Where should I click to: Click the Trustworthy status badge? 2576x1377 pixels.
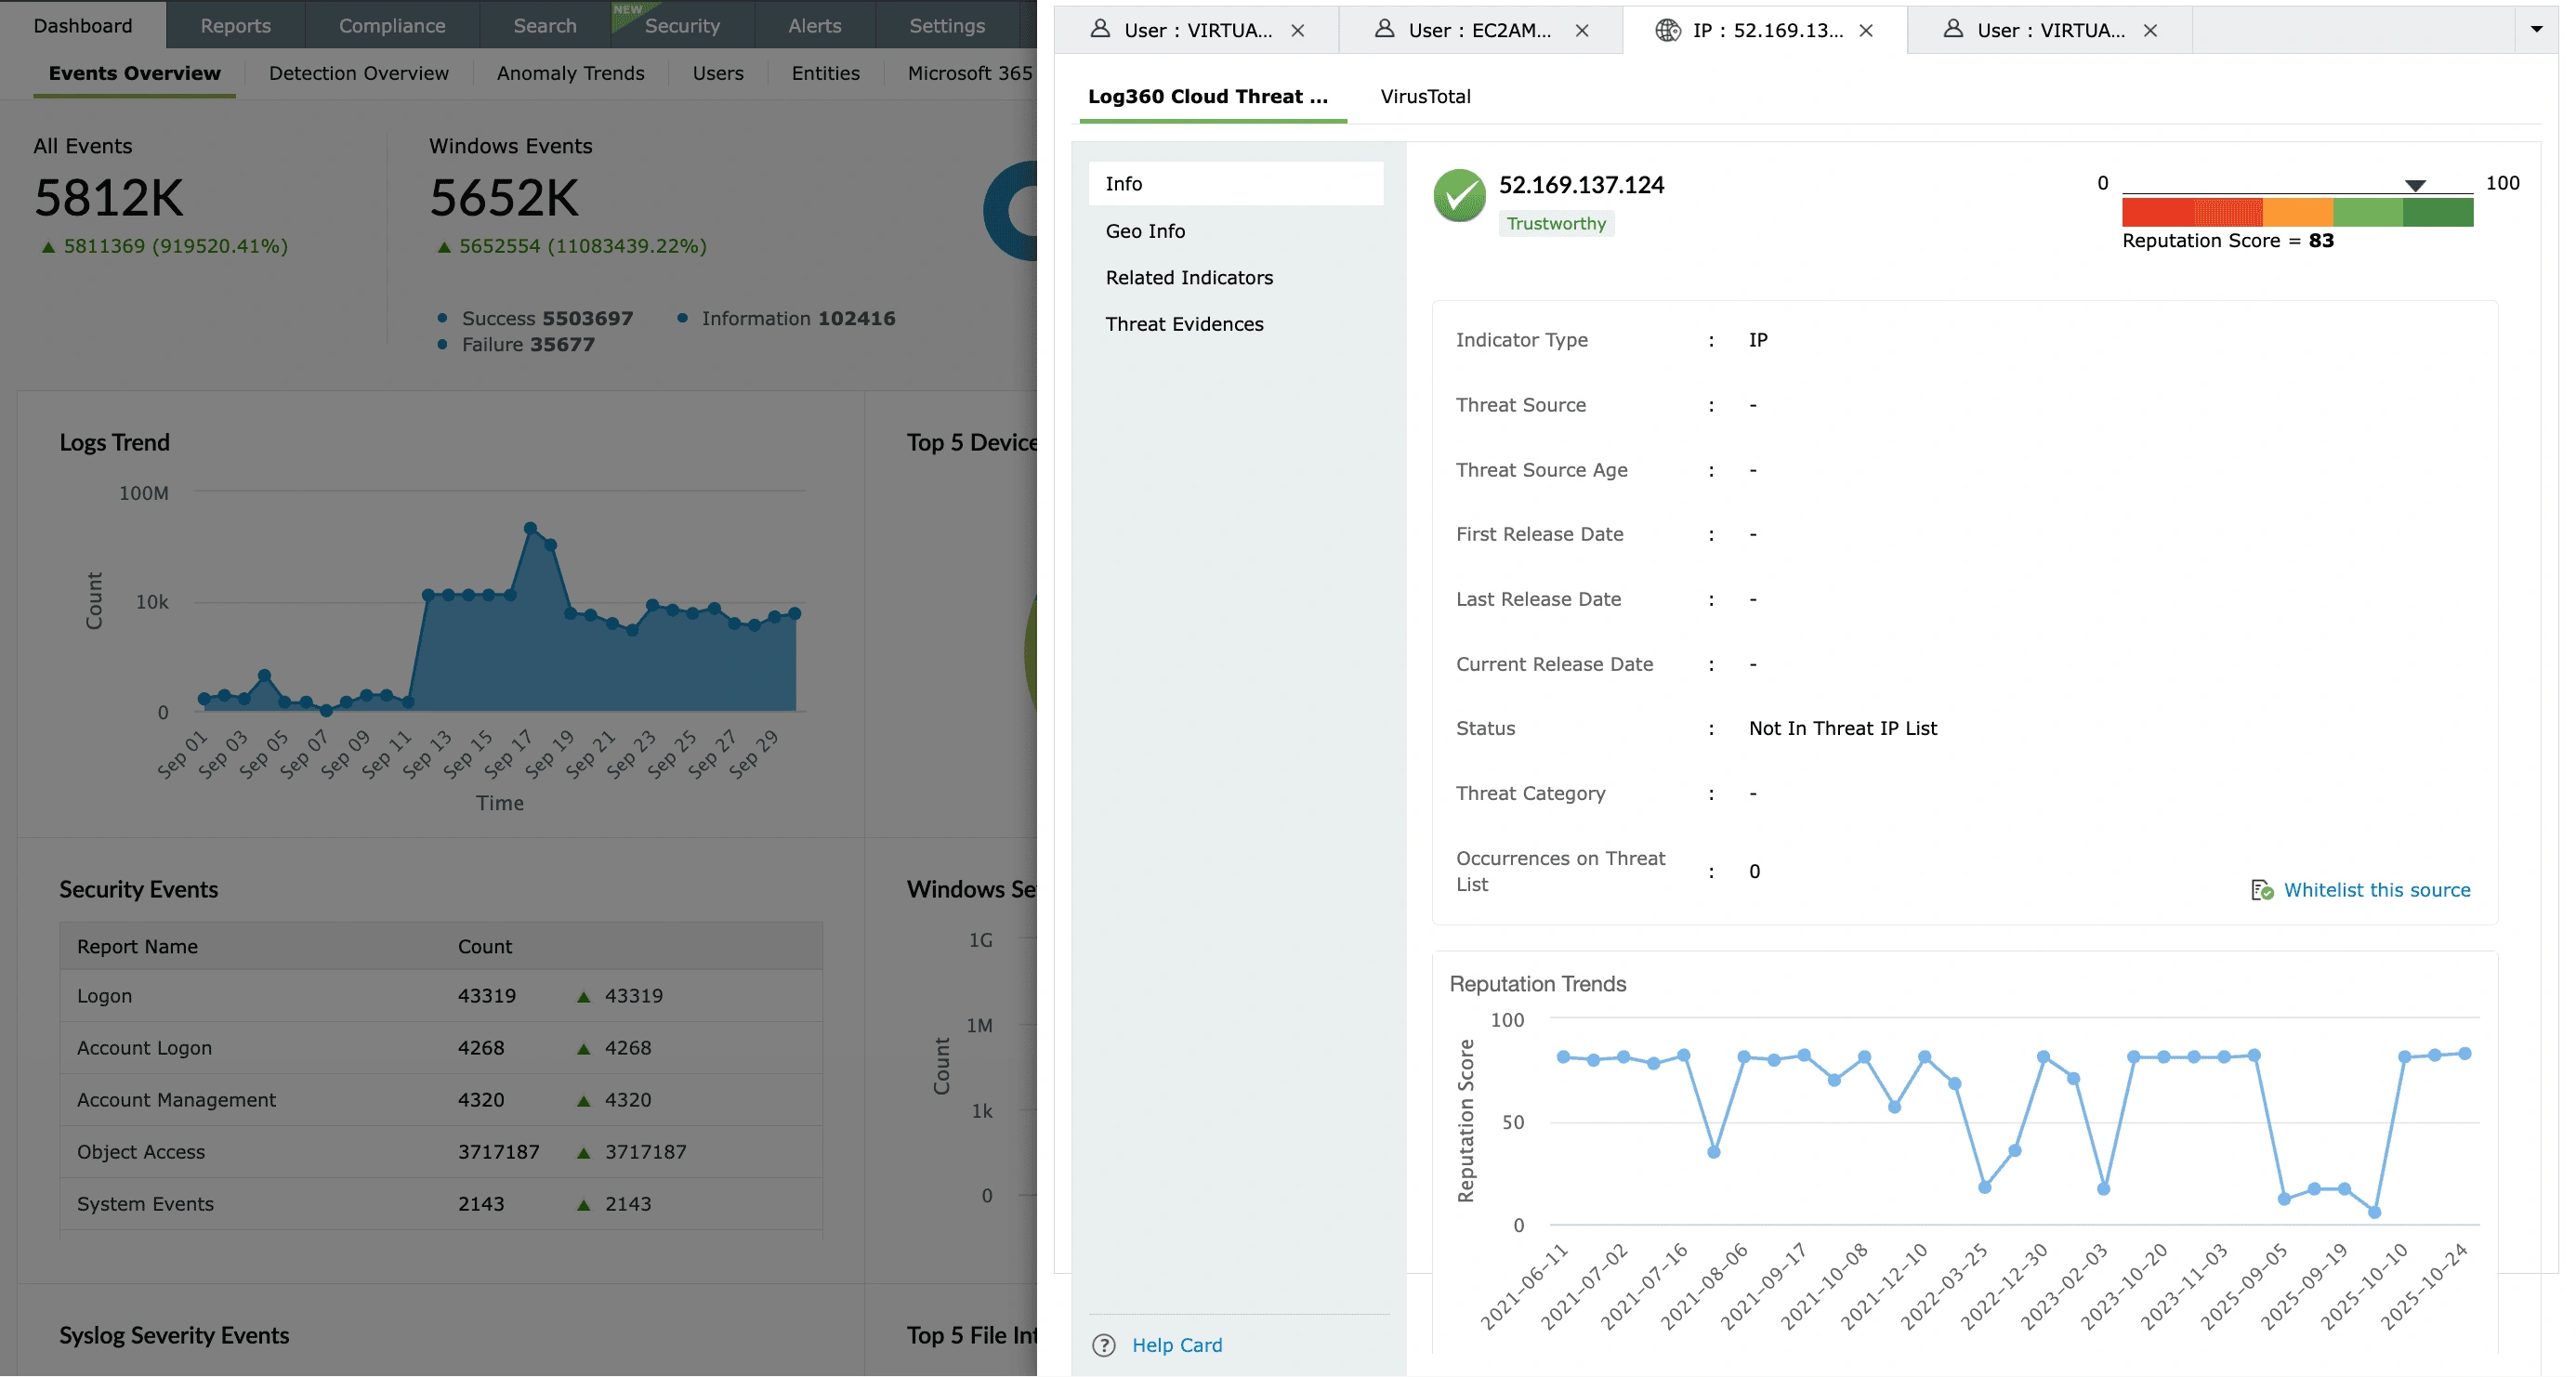click(x=1555, y=224)
